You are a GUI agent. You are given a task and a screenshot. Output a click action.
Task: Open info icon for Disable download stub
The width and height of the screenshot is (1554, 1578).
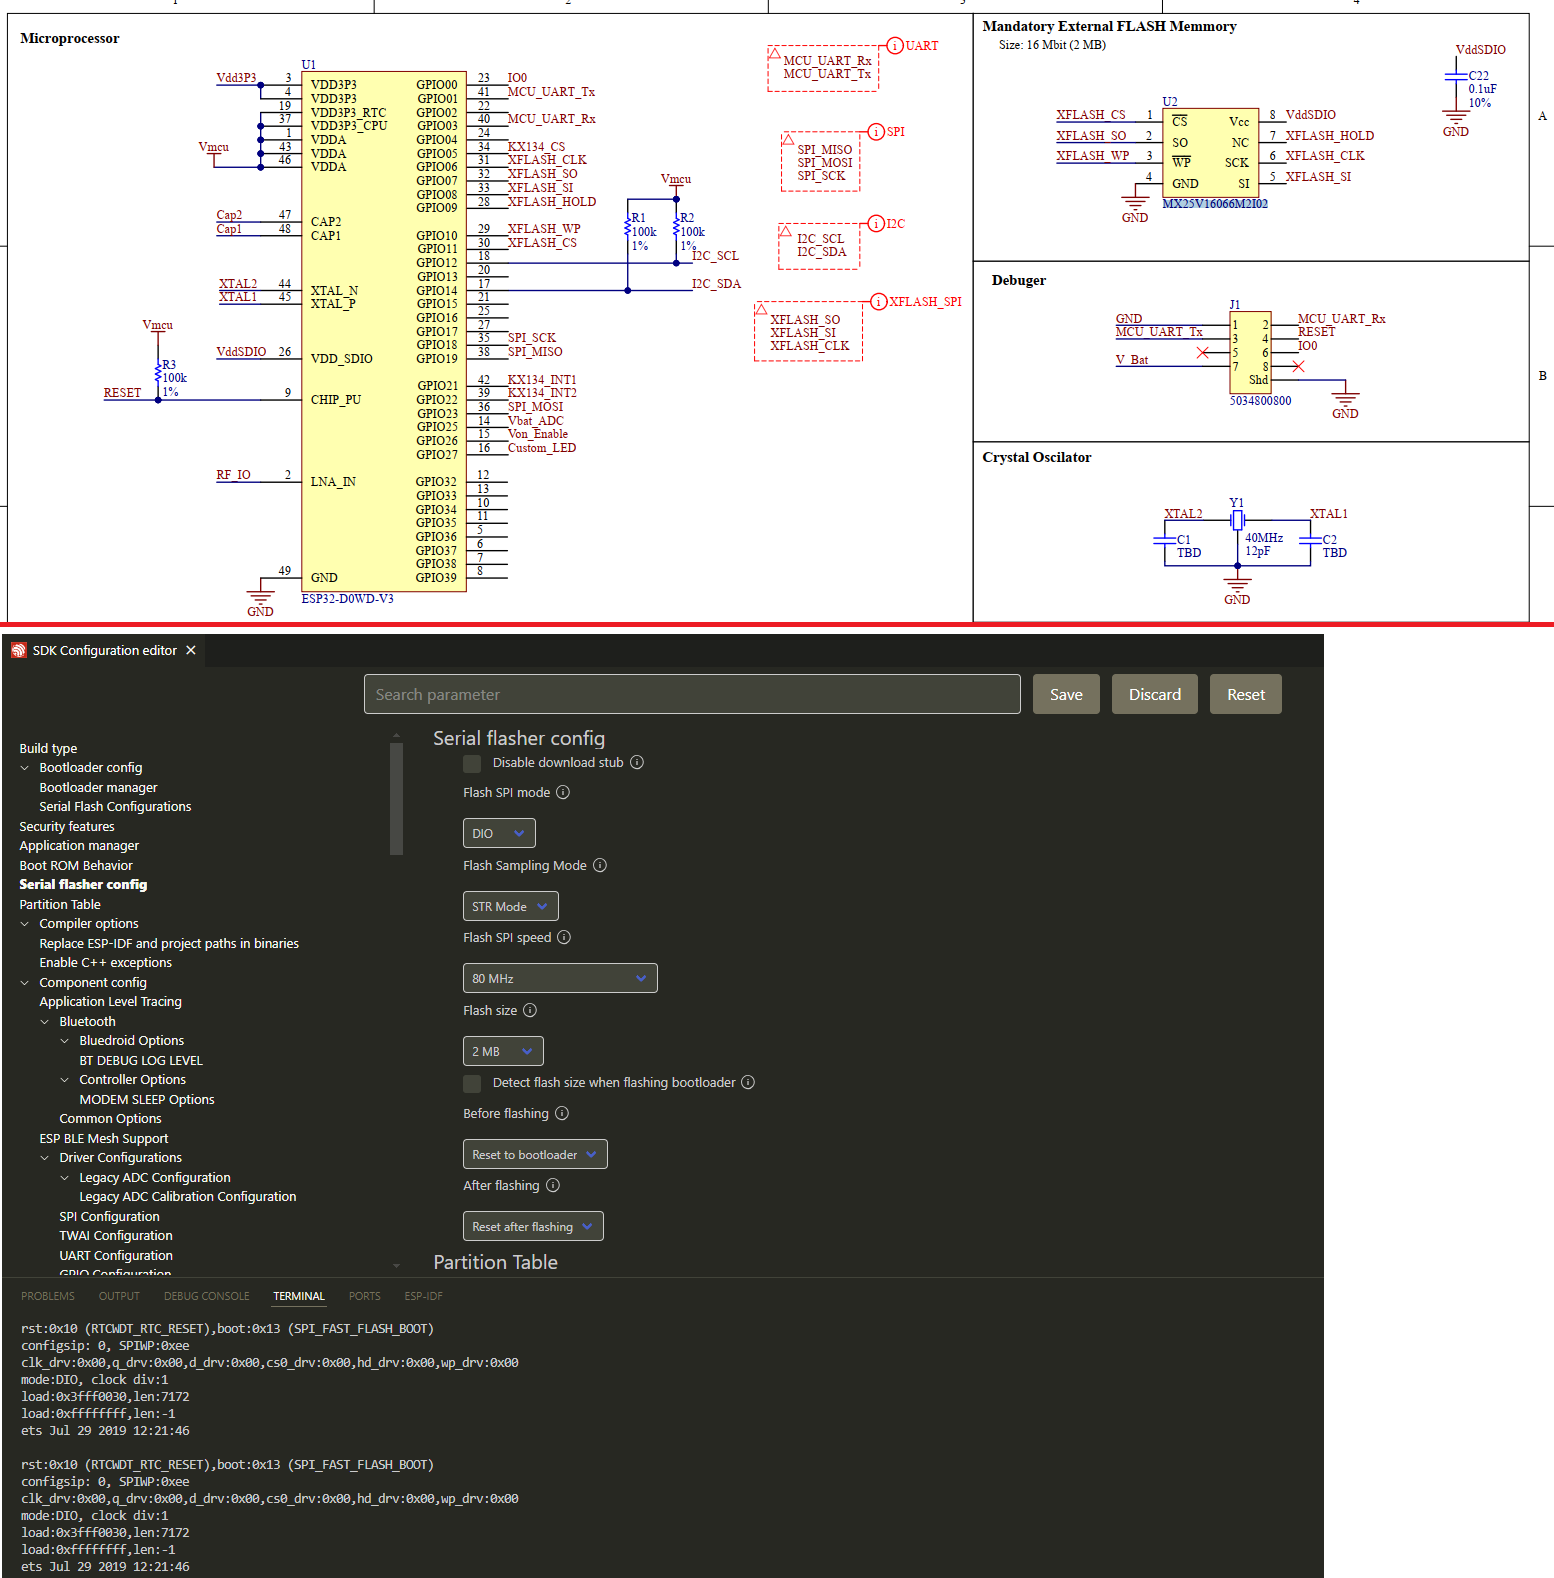point(637,762)
